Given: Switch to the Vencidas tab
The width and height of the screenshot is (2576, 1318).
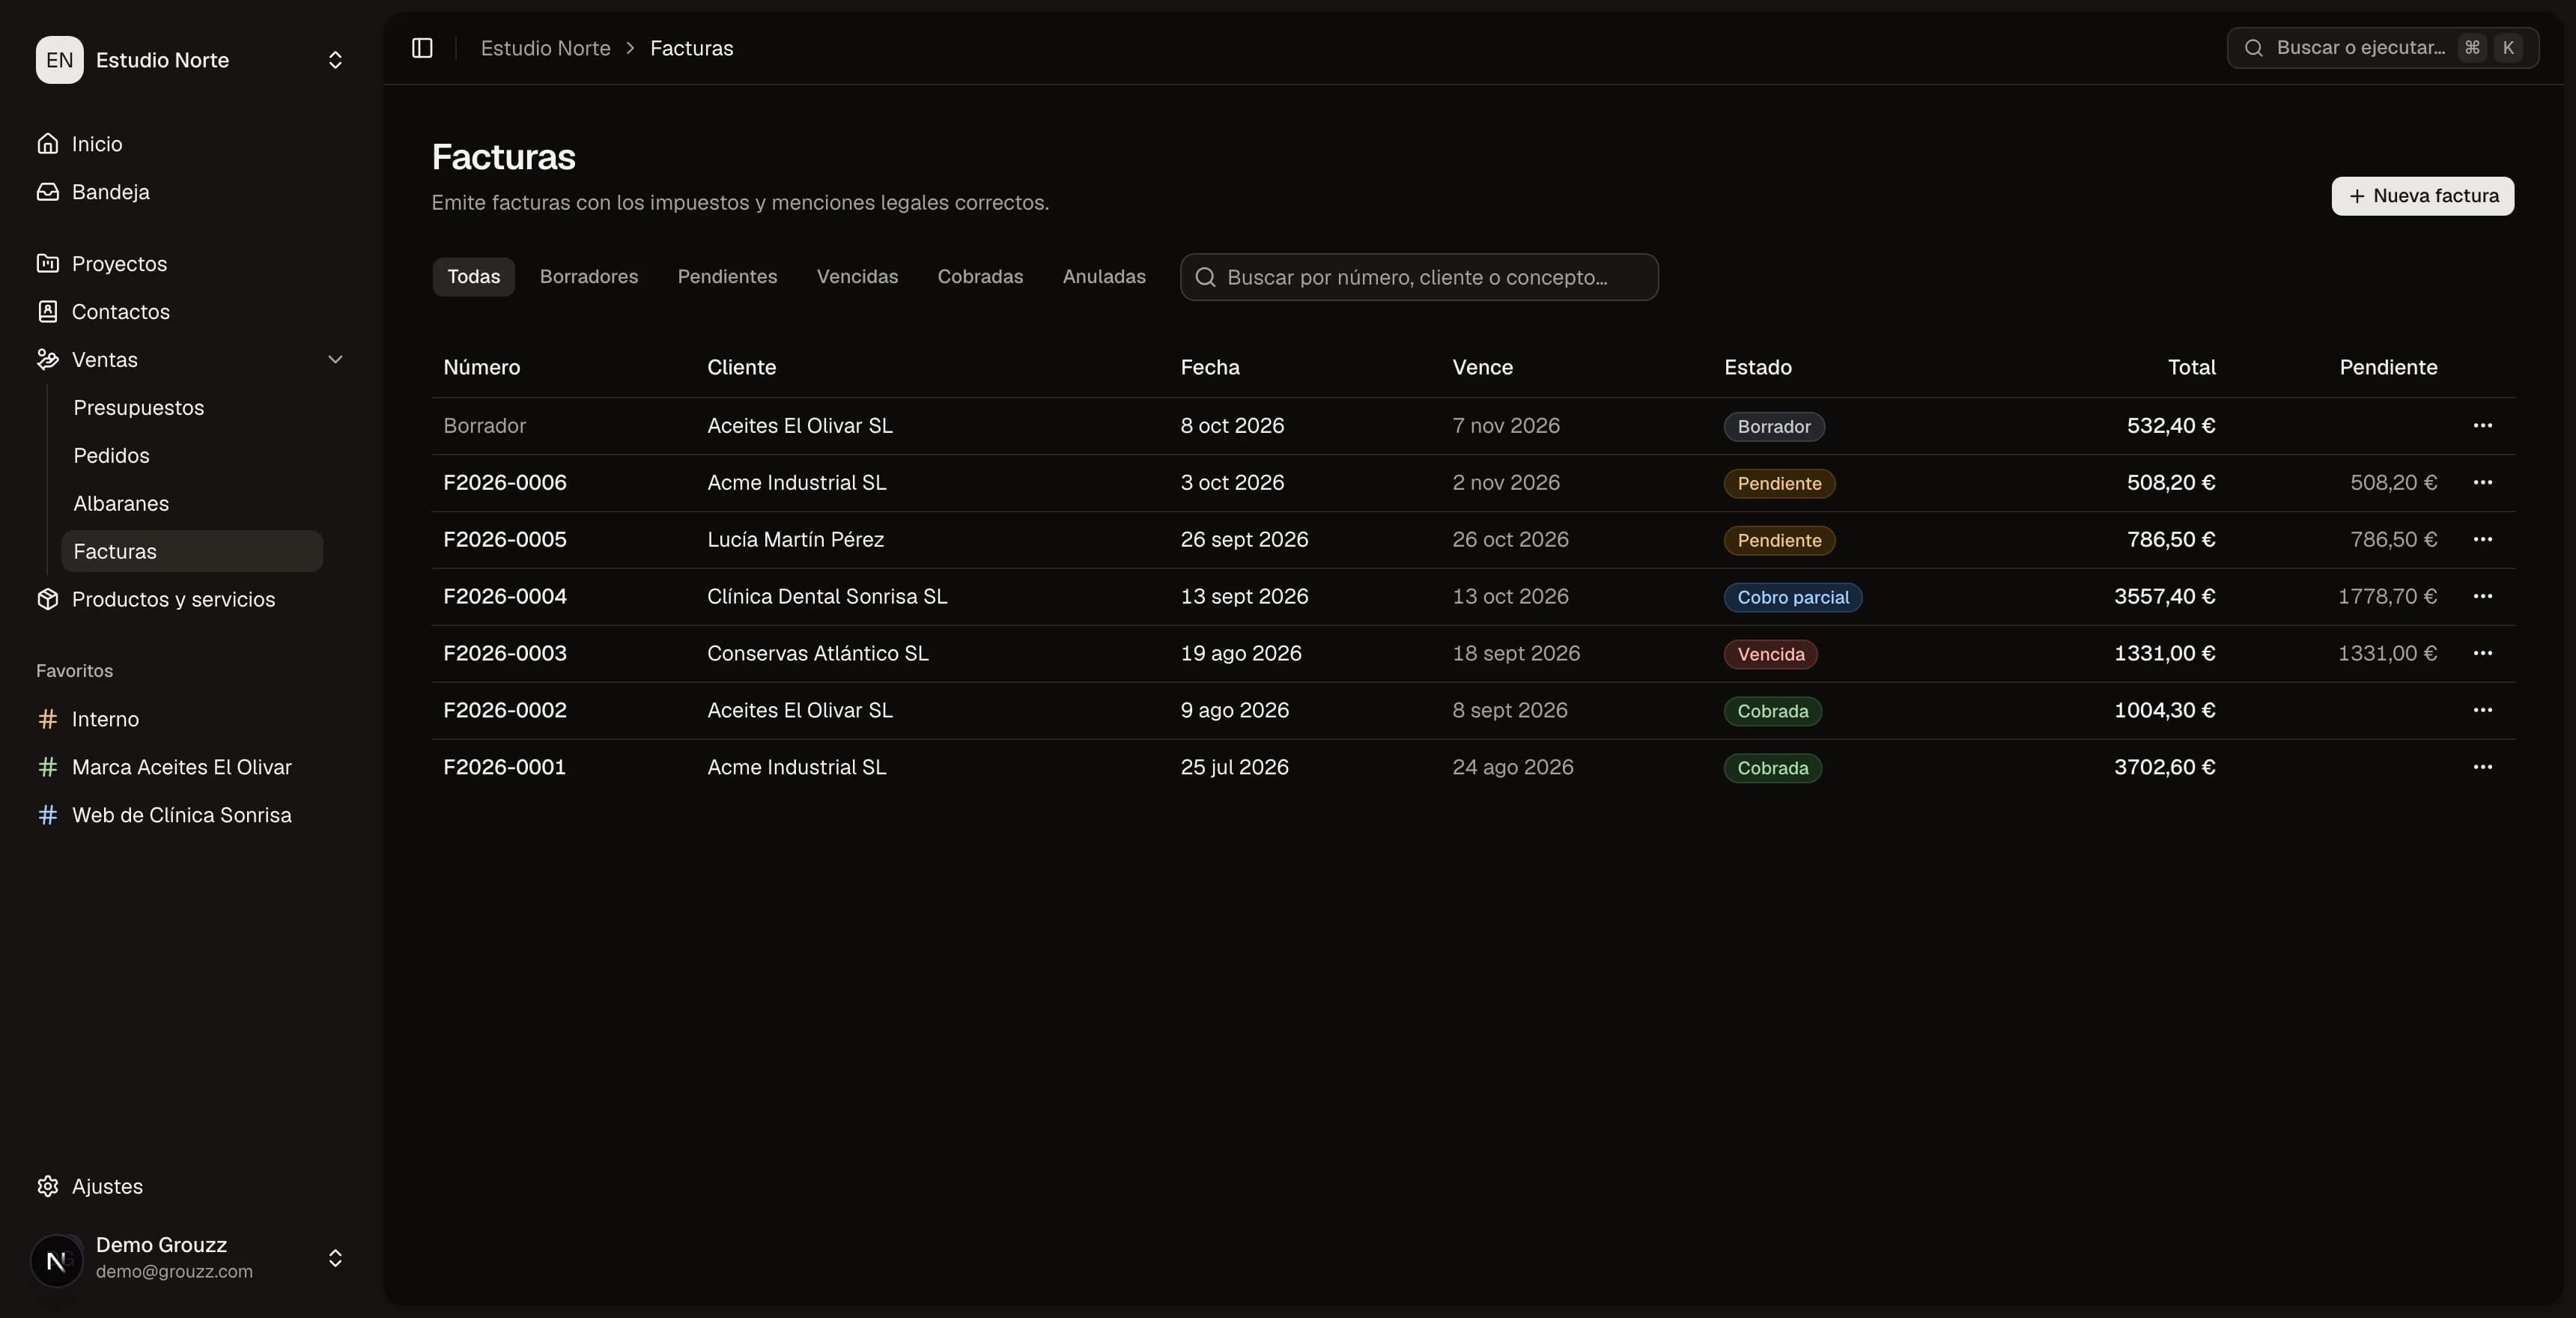Looking at the screenshot, I should pyautogui.click(x=857, y=277).
